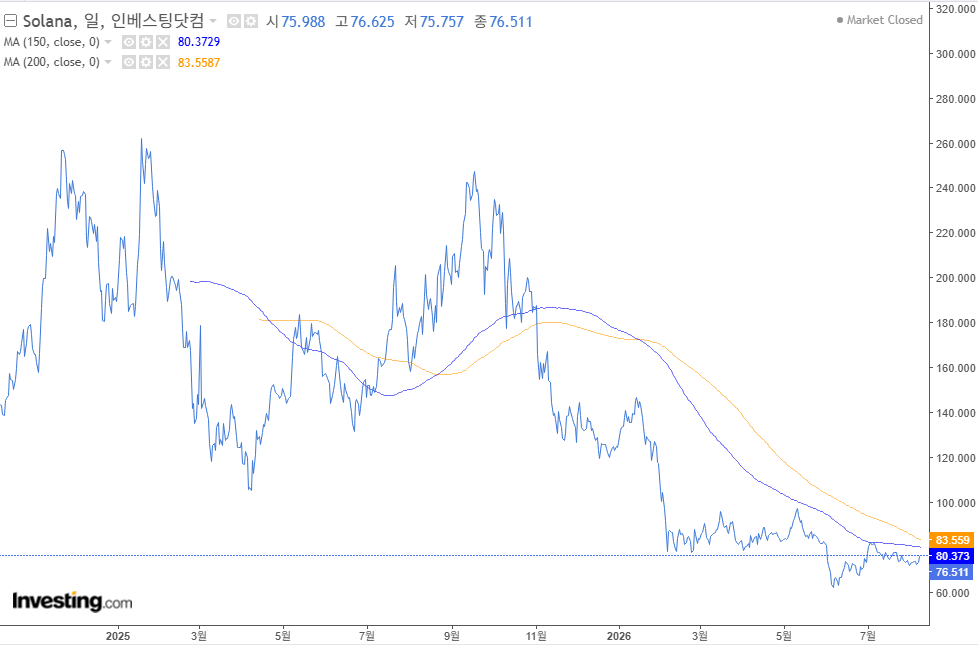
Task: Click the Market Closed status indicator
Action: (879, 20)
